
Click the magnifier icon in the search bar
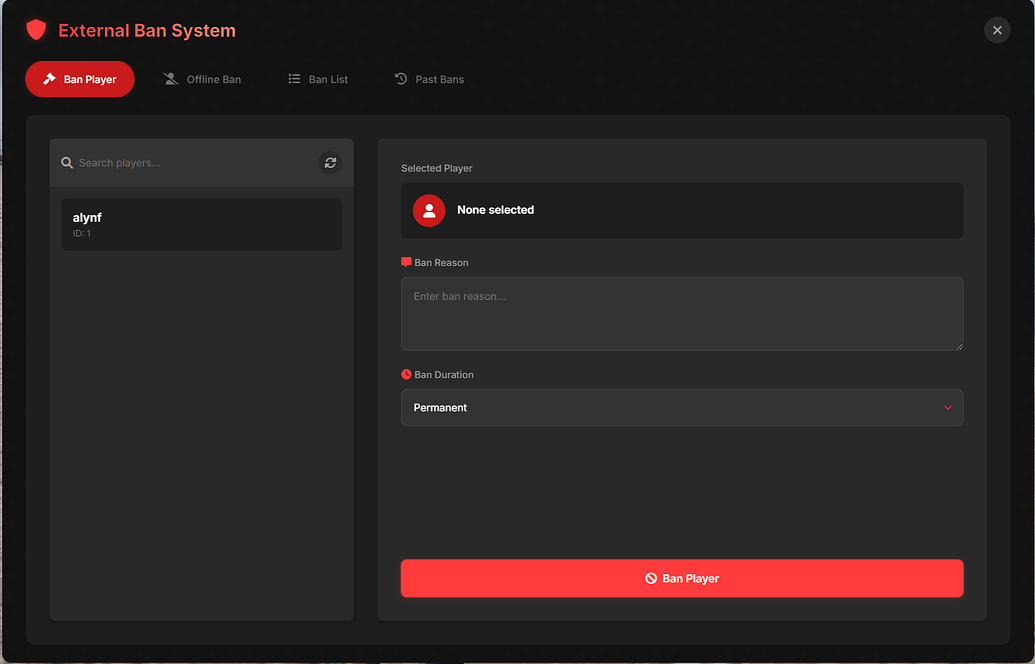(67, 162)
